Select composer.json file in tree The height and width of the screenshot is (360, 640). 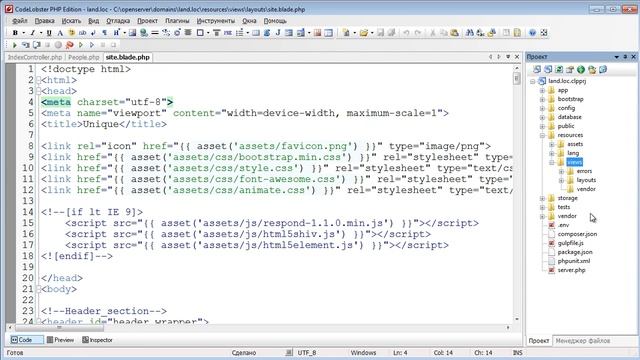pyautogui.click(x=577, y=234)
